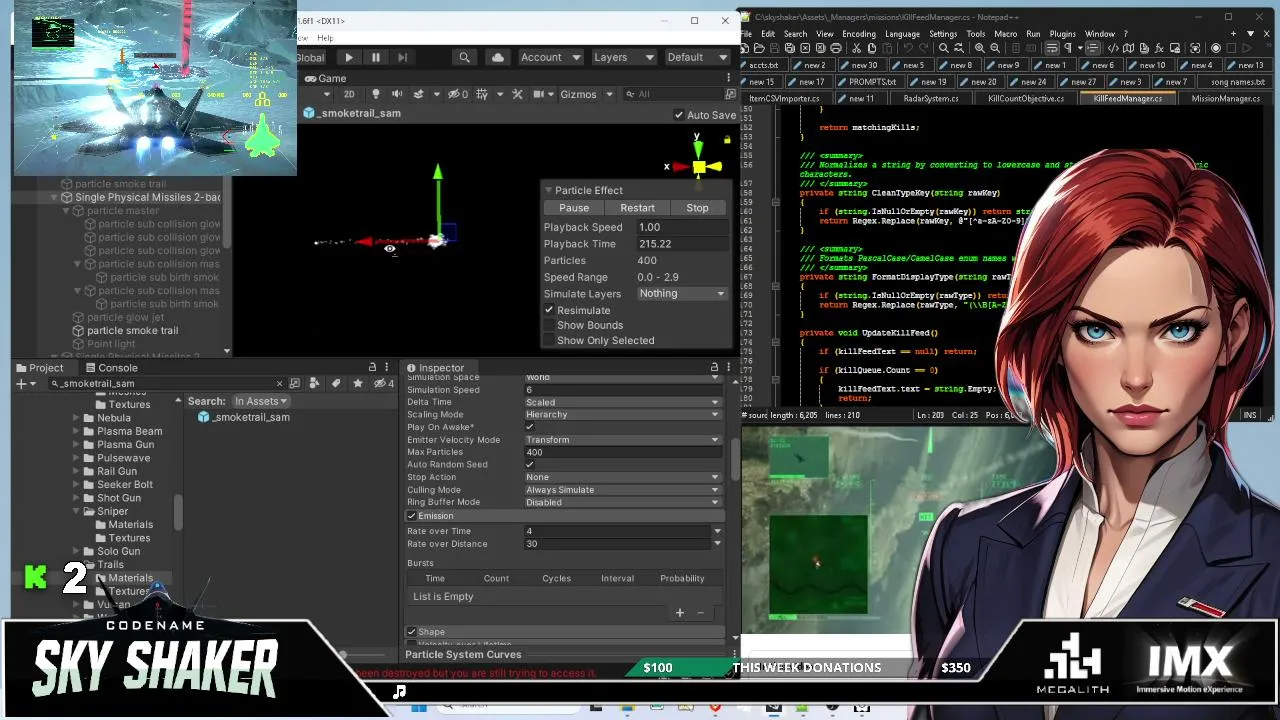Open Unity cloud services icon
The width and height of the screenshot is (1280, 720).
tap(497, 58)
